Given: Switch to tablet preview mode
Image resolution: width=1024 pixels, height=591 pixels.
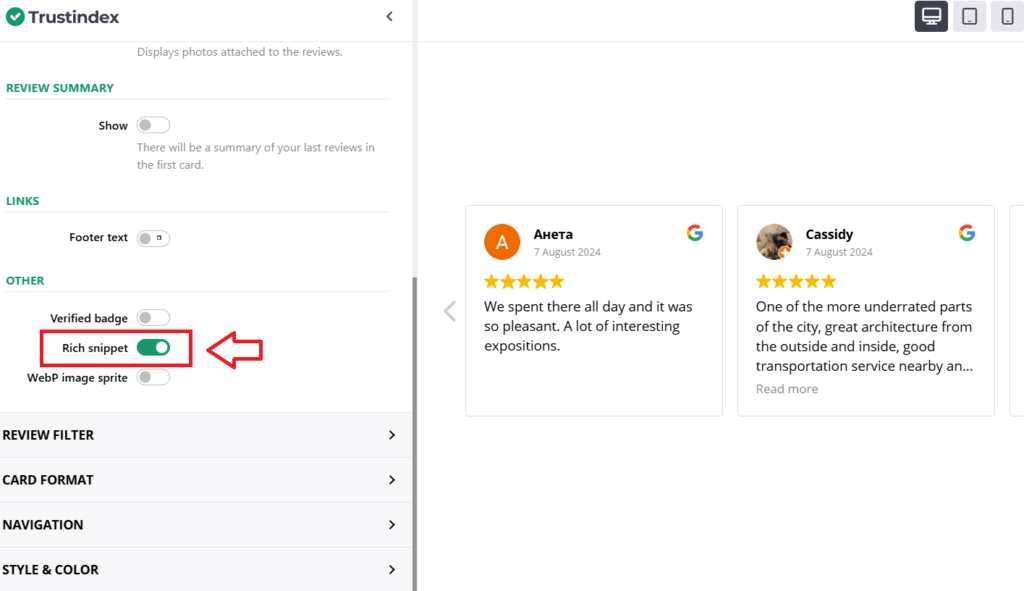Looking at the screenshot, I should click(x=969, y=16).
